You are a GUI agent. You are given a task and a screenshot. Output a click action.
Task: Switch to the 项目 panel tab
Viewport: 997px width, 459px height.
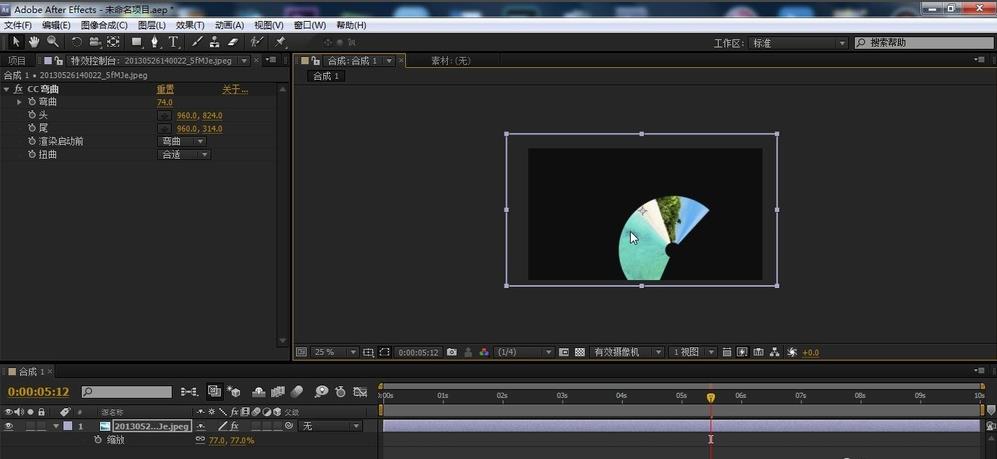(17, 60)
